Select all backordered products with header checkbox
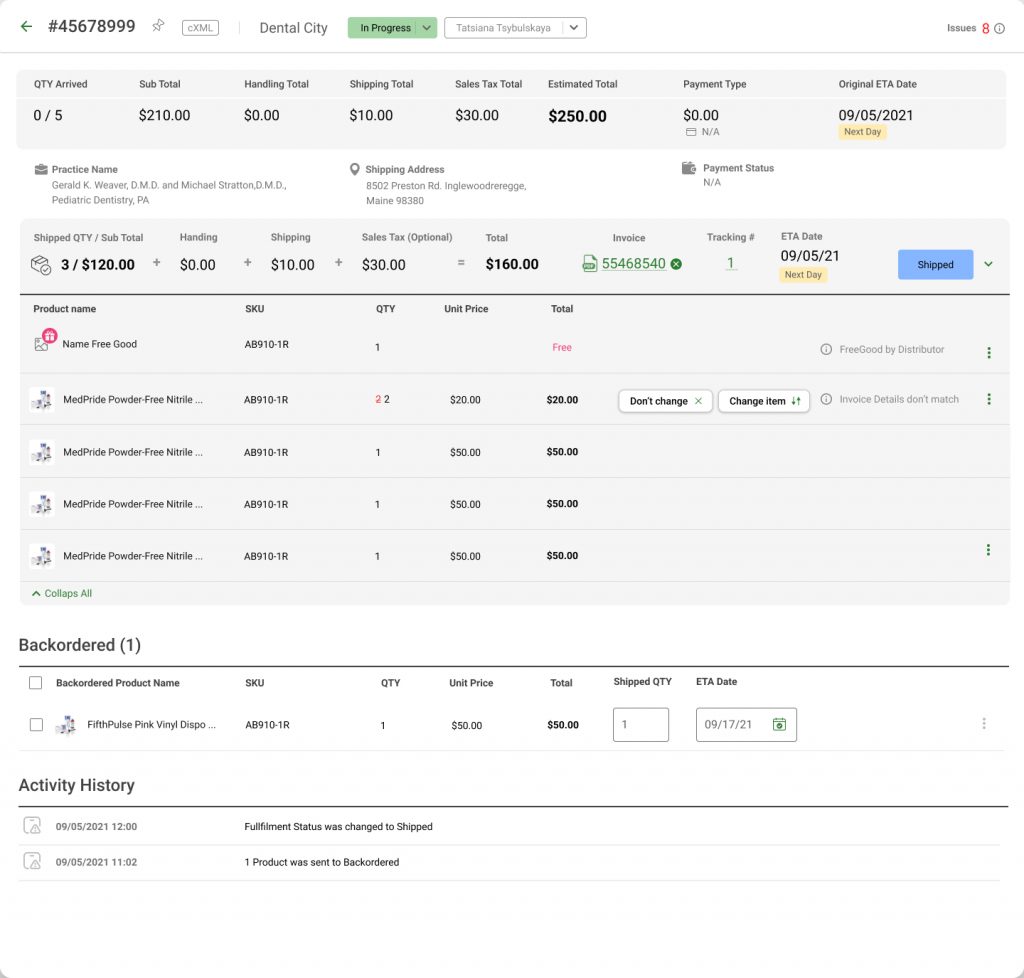1024x978 pixels. click(x=36, y=683)
